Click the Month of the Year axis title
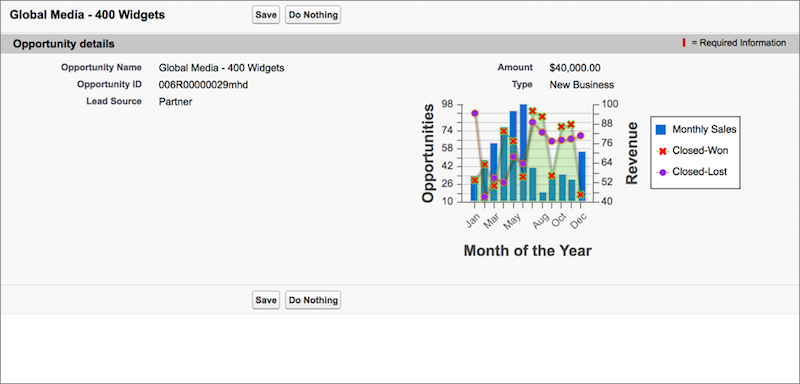The image size is (800, 384). pos(528,251)
